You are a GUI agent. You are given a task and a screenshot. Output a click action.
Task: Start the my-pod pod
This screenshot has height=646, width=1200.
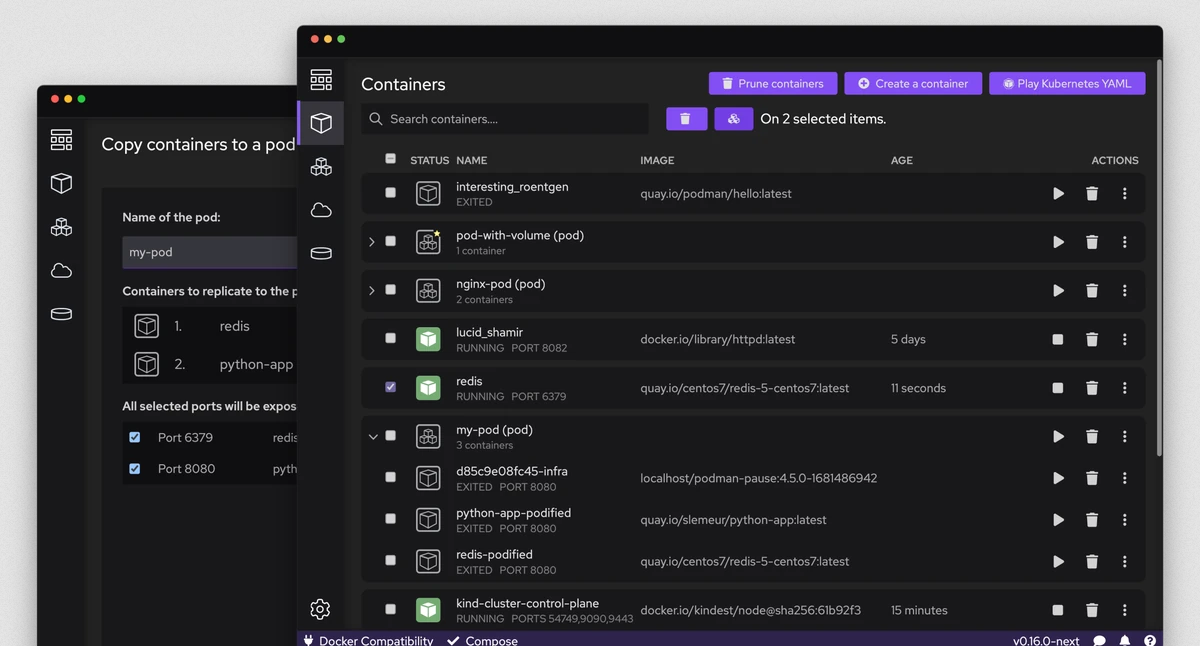coord(1058,437)
